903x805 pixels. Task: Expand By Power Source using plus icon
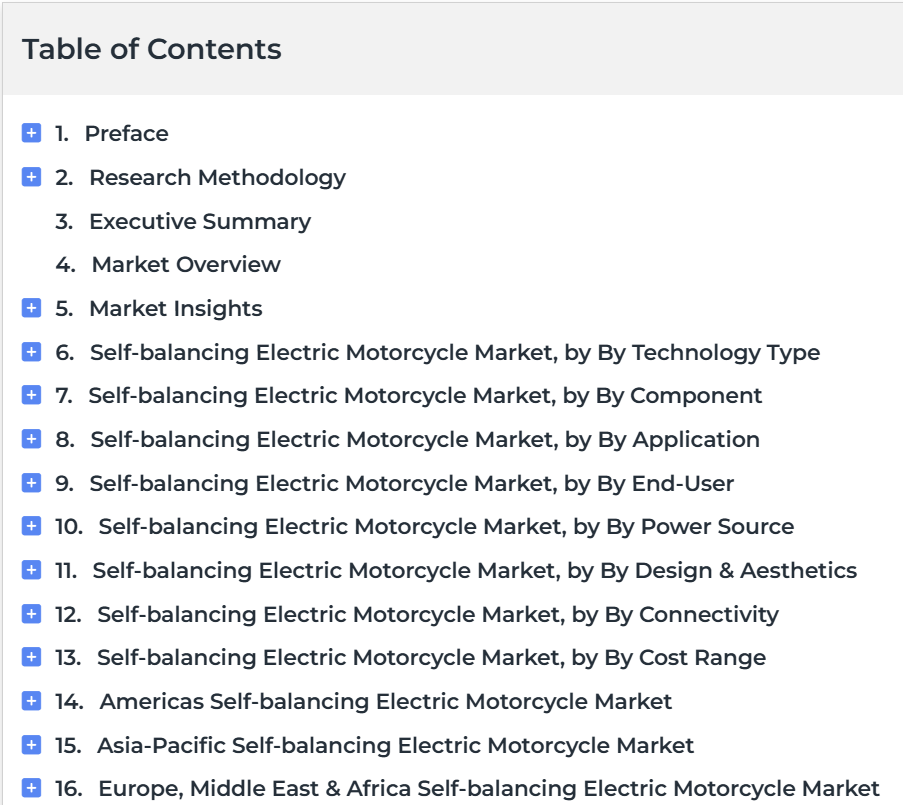[x=31, y=526]
